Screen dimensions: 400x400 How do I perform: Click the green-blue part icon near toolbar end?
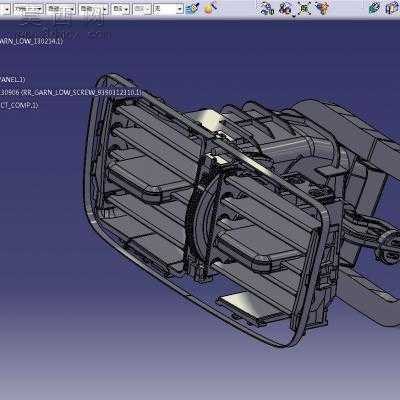pyautogui.click(x=375, y=8)
